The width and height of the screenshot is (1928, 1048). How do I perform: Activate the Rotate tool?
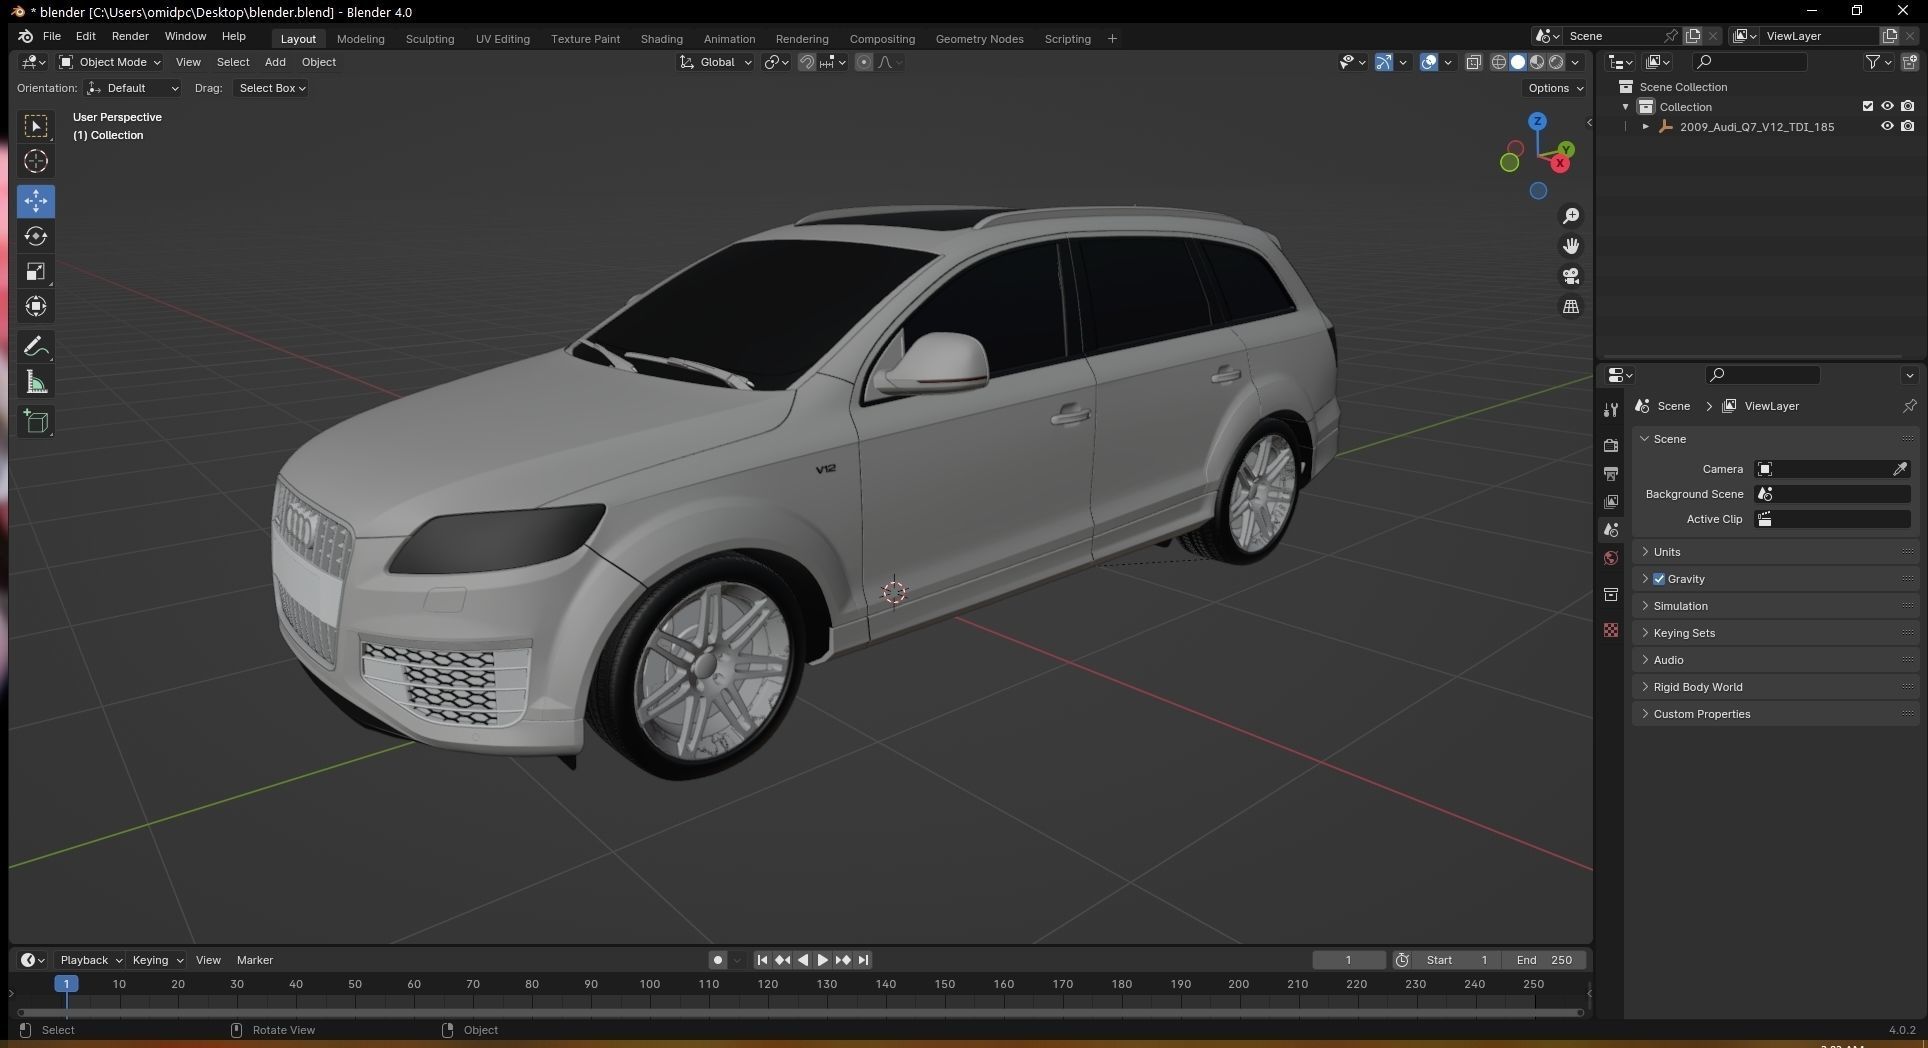(36, 236)
